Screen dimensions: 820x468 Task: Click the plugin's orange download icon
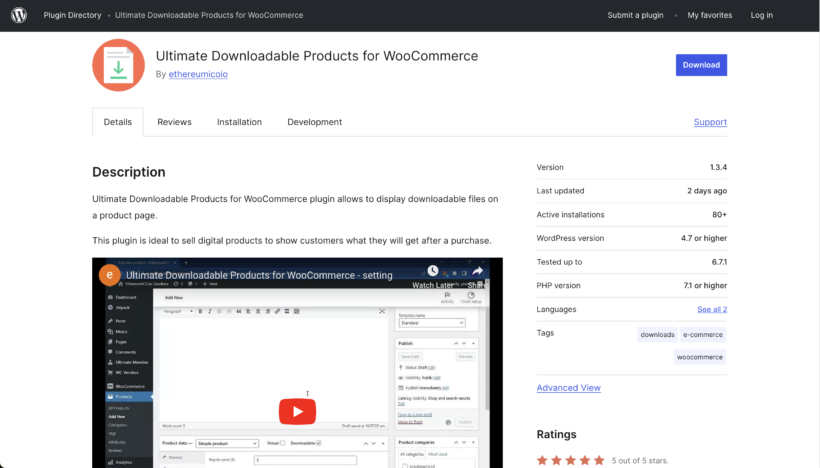119,65
